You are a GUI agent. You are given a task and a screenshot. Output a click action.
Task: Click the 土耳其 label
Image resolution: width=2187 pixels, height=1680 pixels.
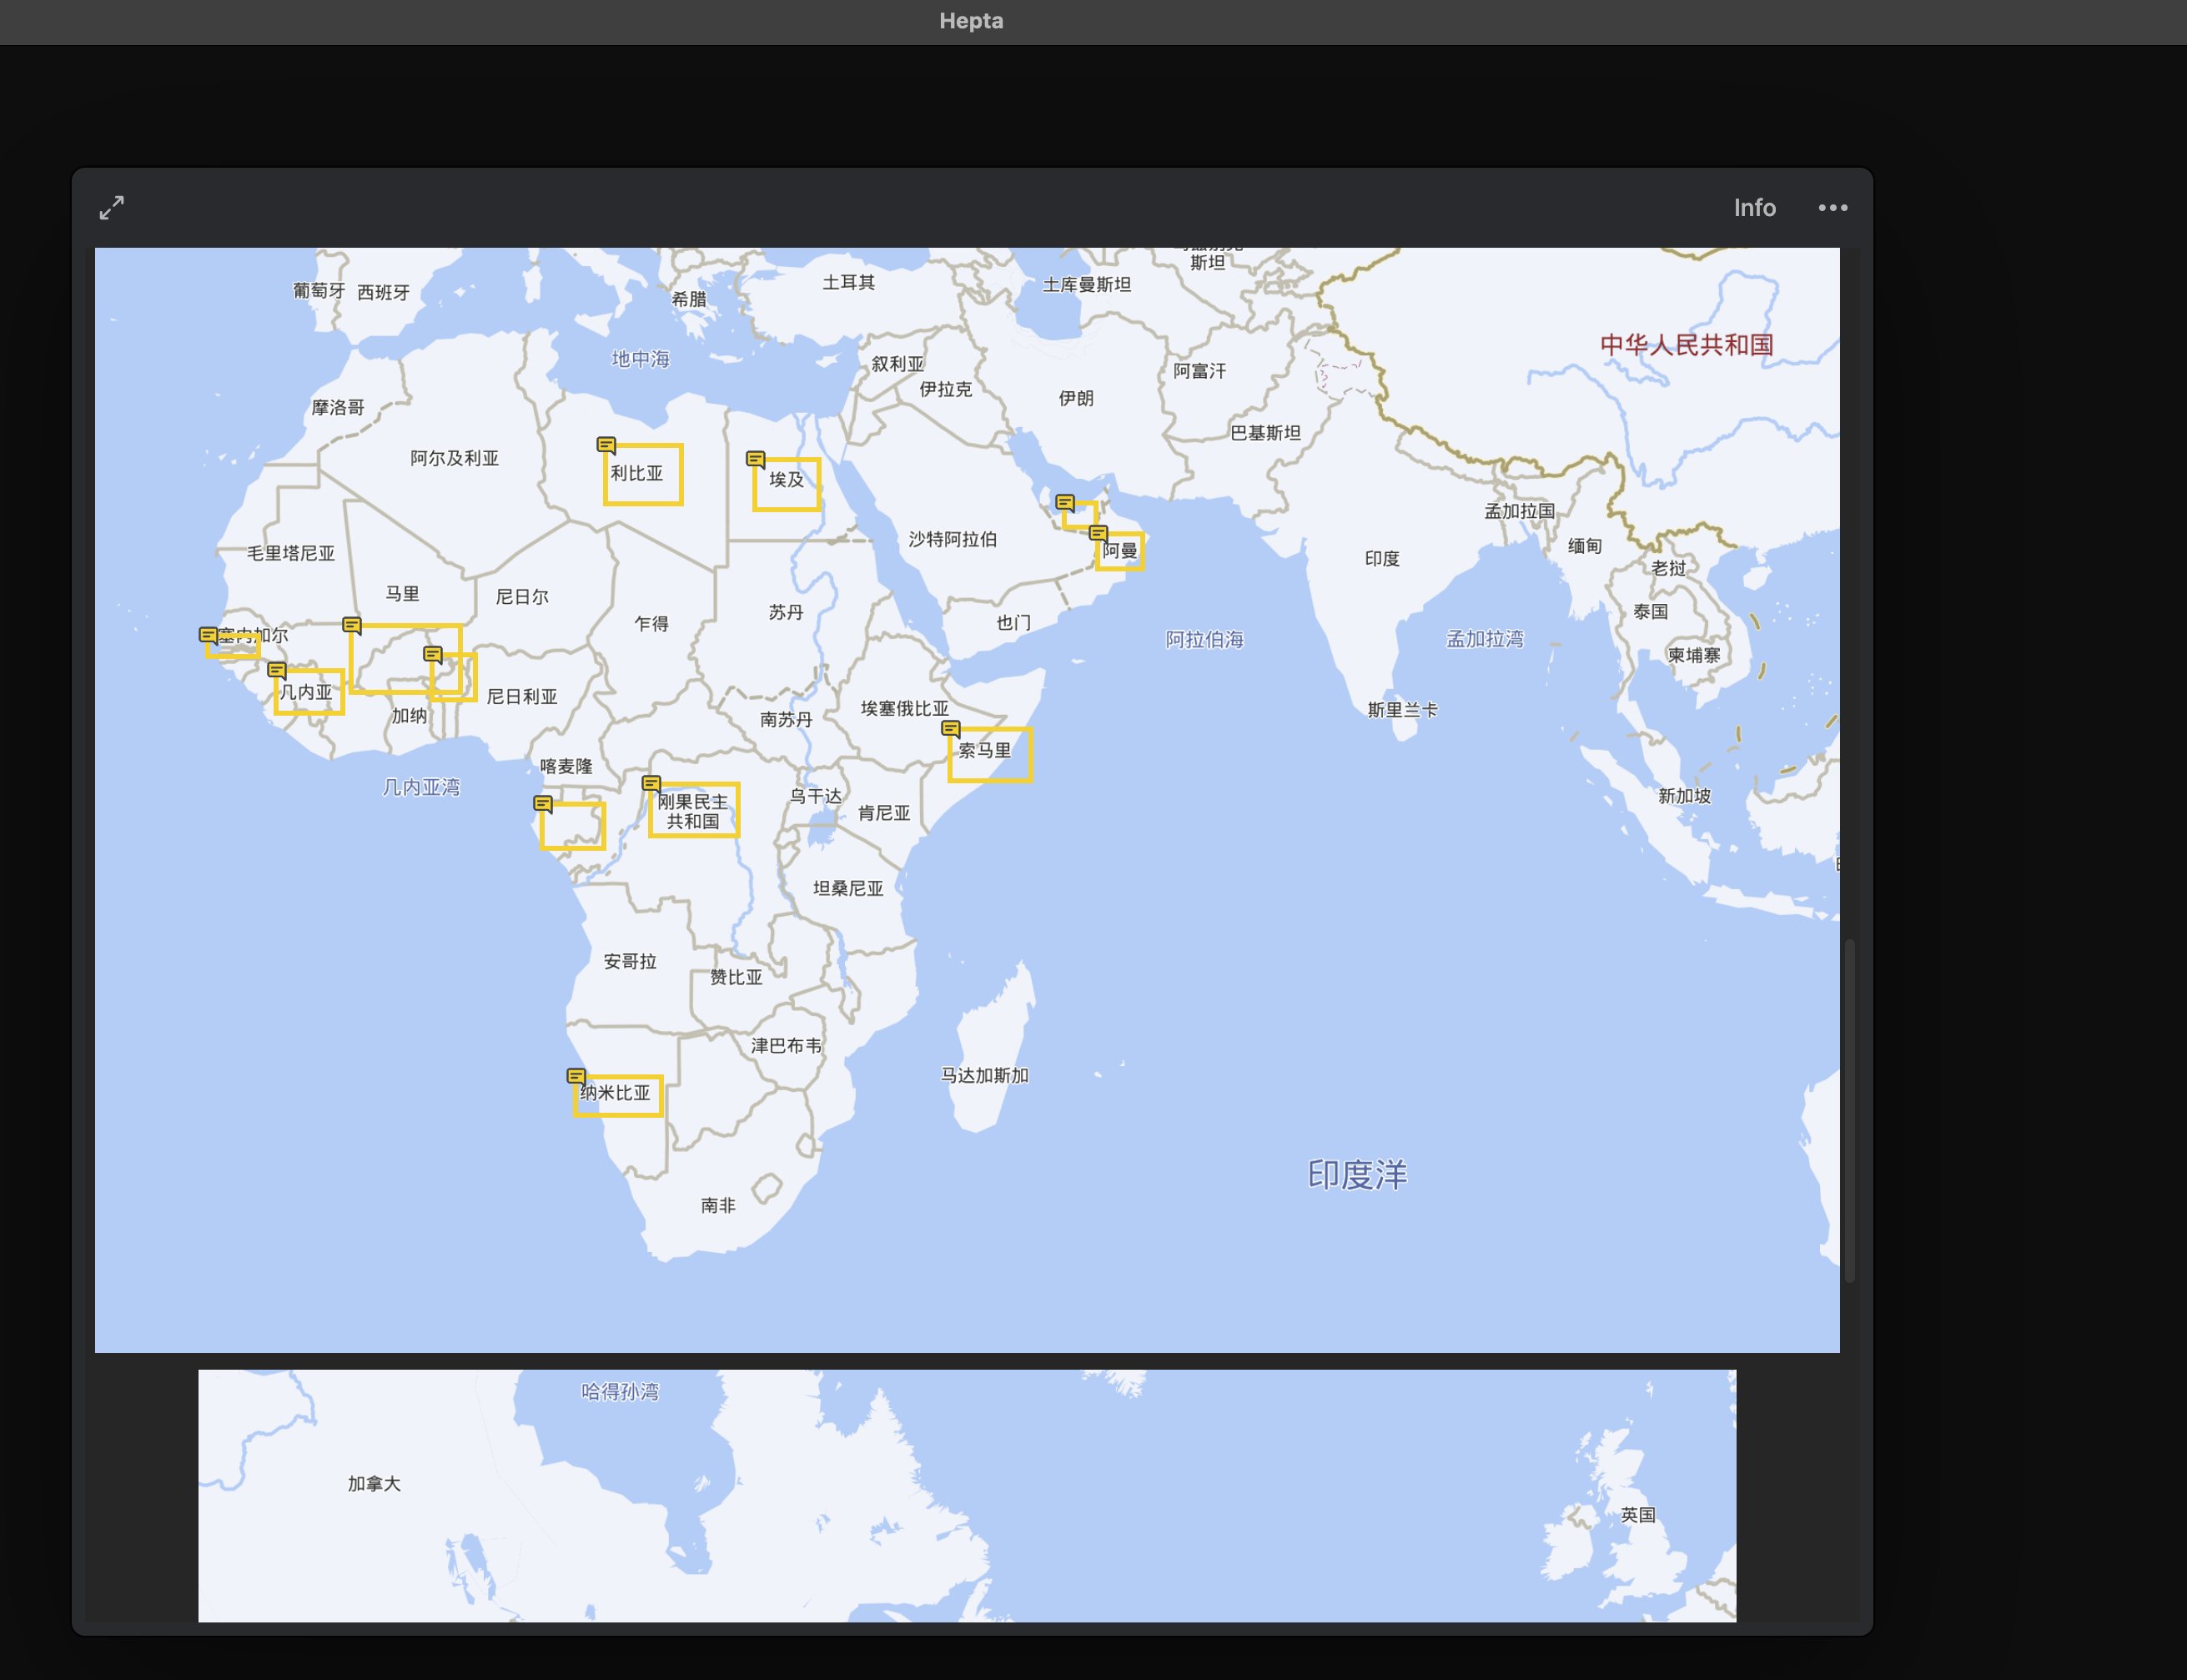pos(848,282)
